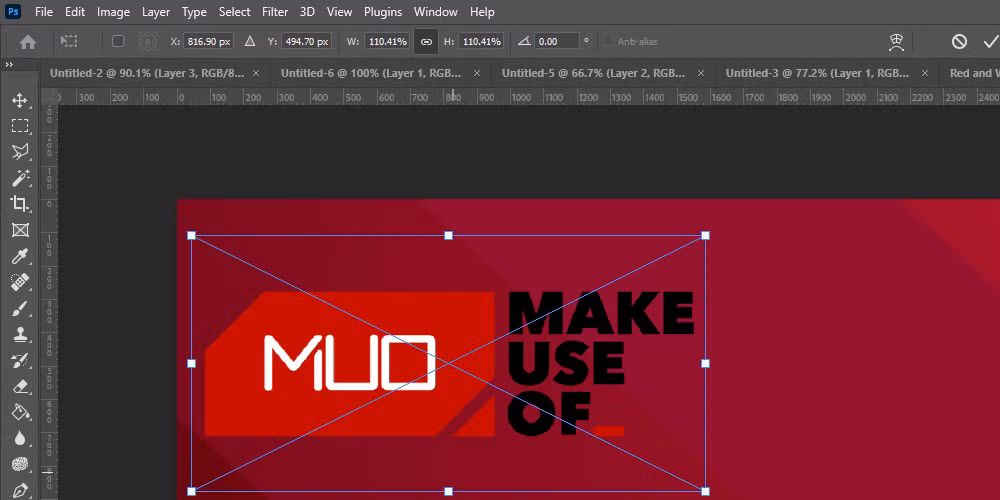Screen dimensions: 1000x500
Task: Click the X position field
Action: pyautogui.click(x=209, y=41)
